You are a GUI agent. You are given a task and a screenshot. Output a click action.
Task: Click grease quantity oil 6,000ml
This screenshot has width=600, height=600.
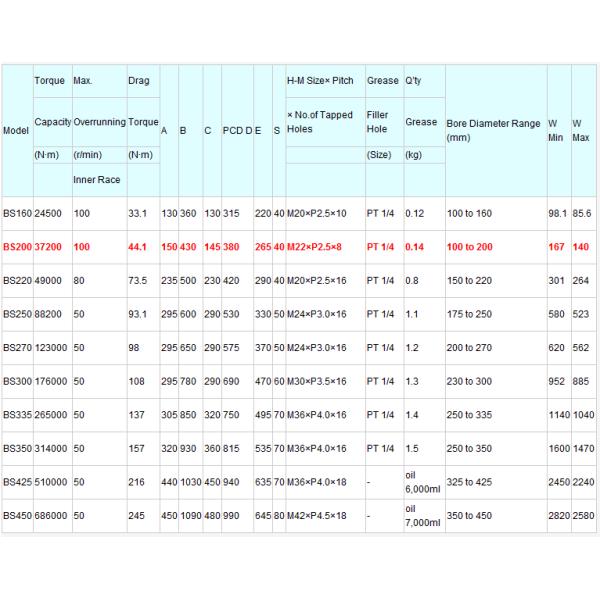coord(424,482)
